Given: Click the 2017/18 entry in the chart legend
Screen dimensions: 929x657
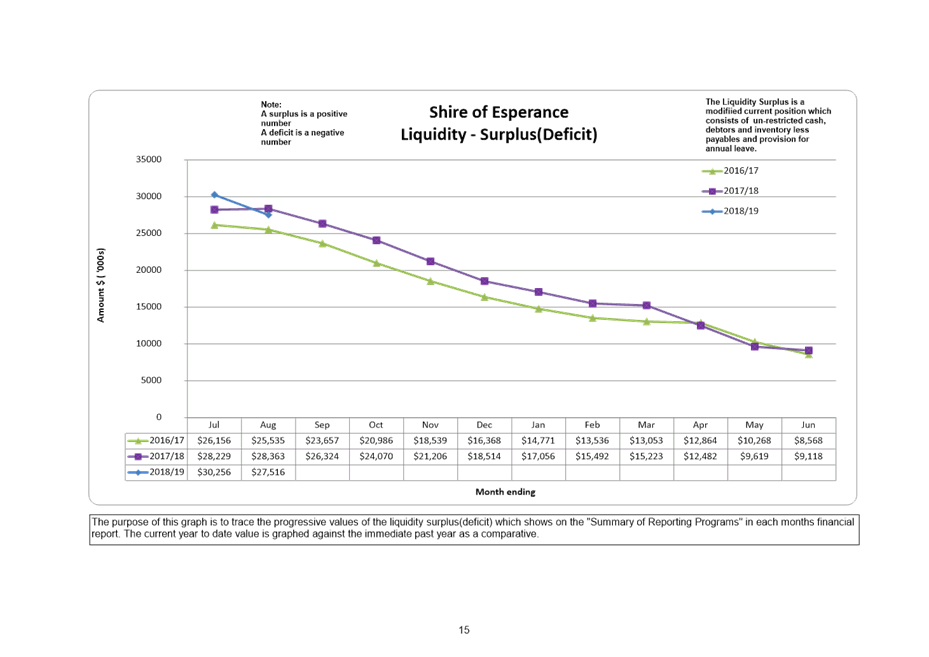Looking at the screenshot, I should [730, 191].
